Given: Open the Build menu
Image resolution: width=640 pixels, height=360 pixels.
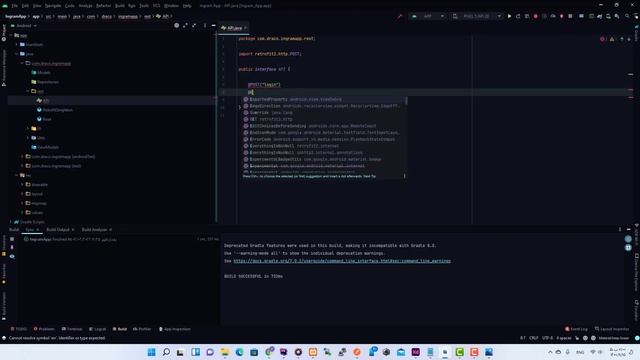Looking at the screenshot, I should coord(120,6).
